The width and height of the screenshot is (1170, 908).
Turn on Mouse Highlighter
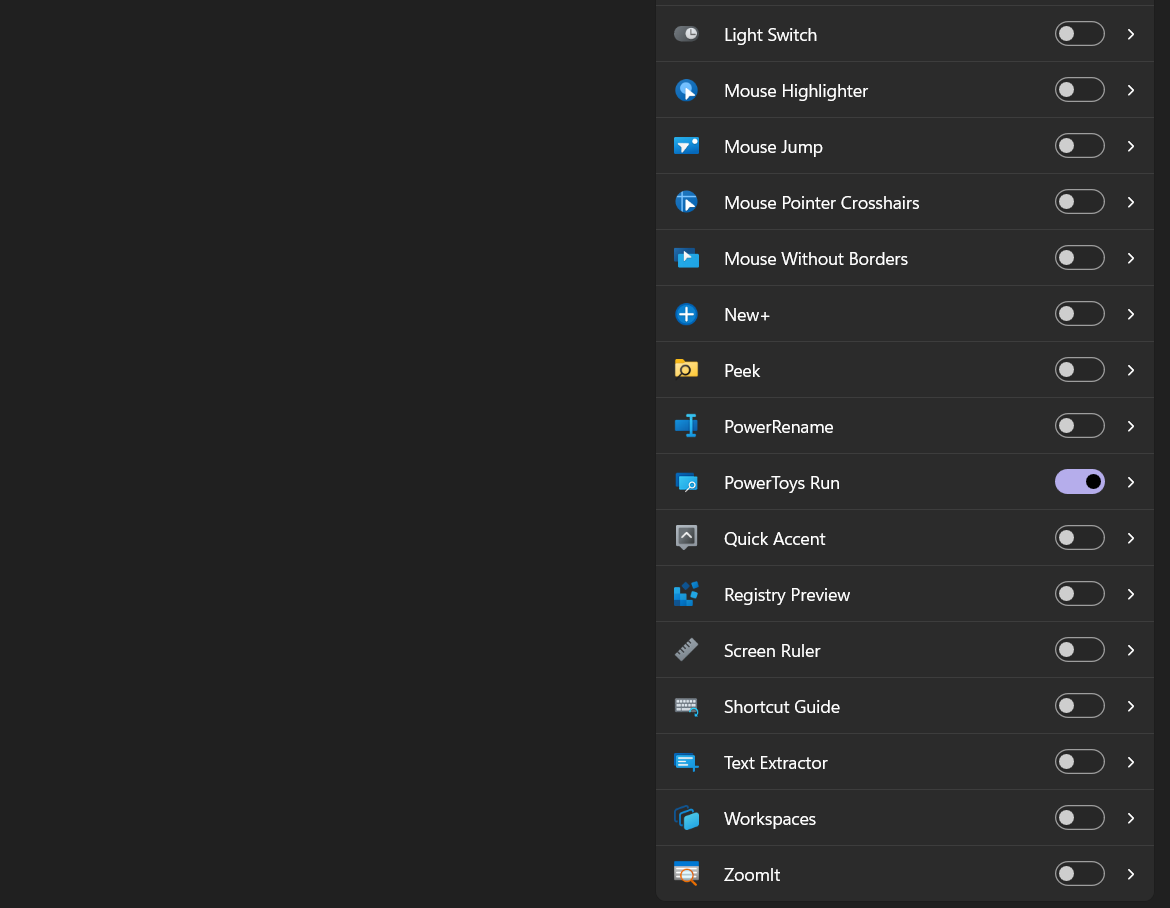(x=1079, y=90)
